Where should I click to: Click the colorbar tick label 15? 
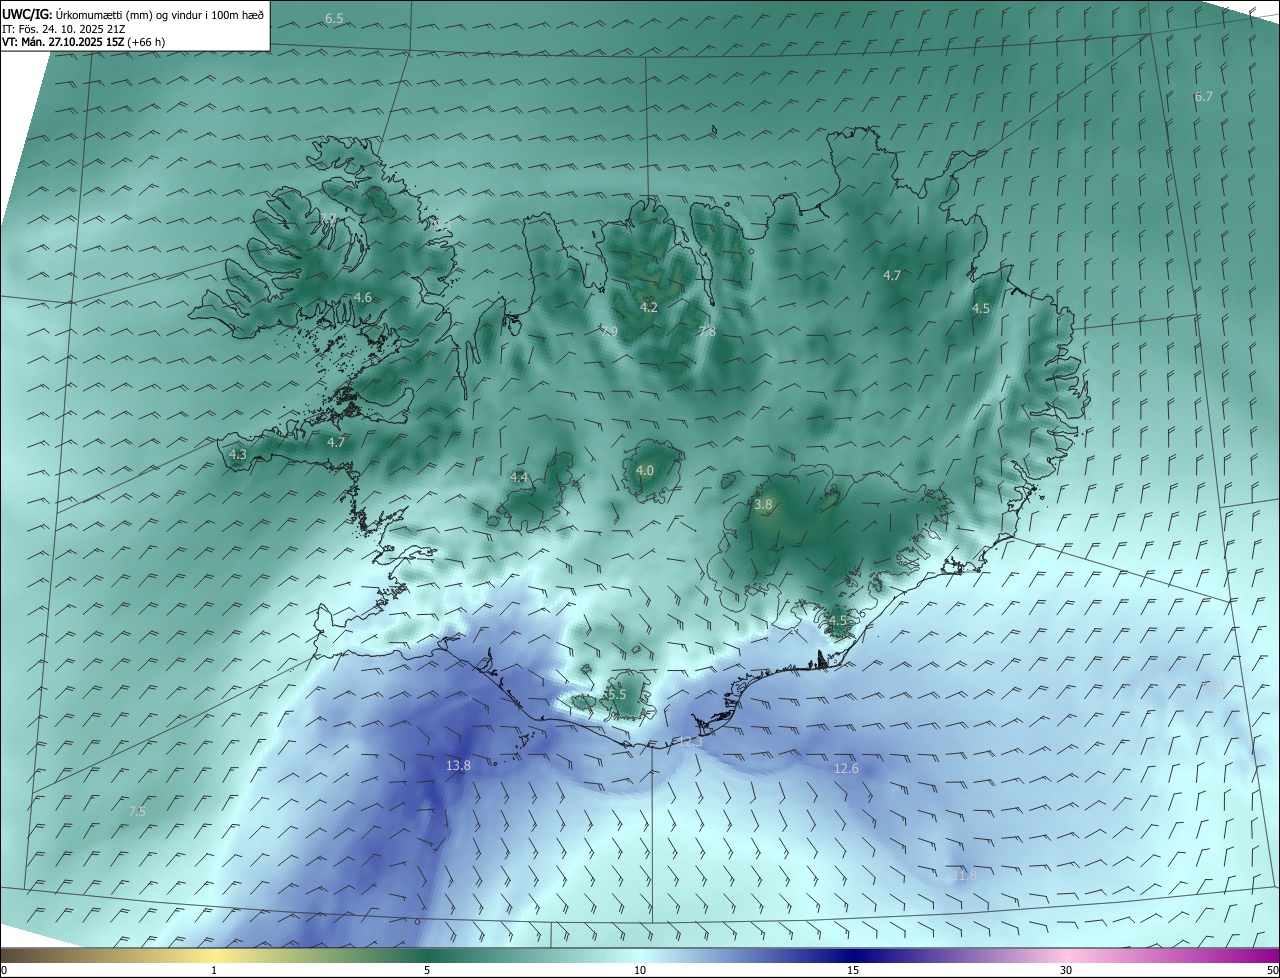click(x=853, y=970)
